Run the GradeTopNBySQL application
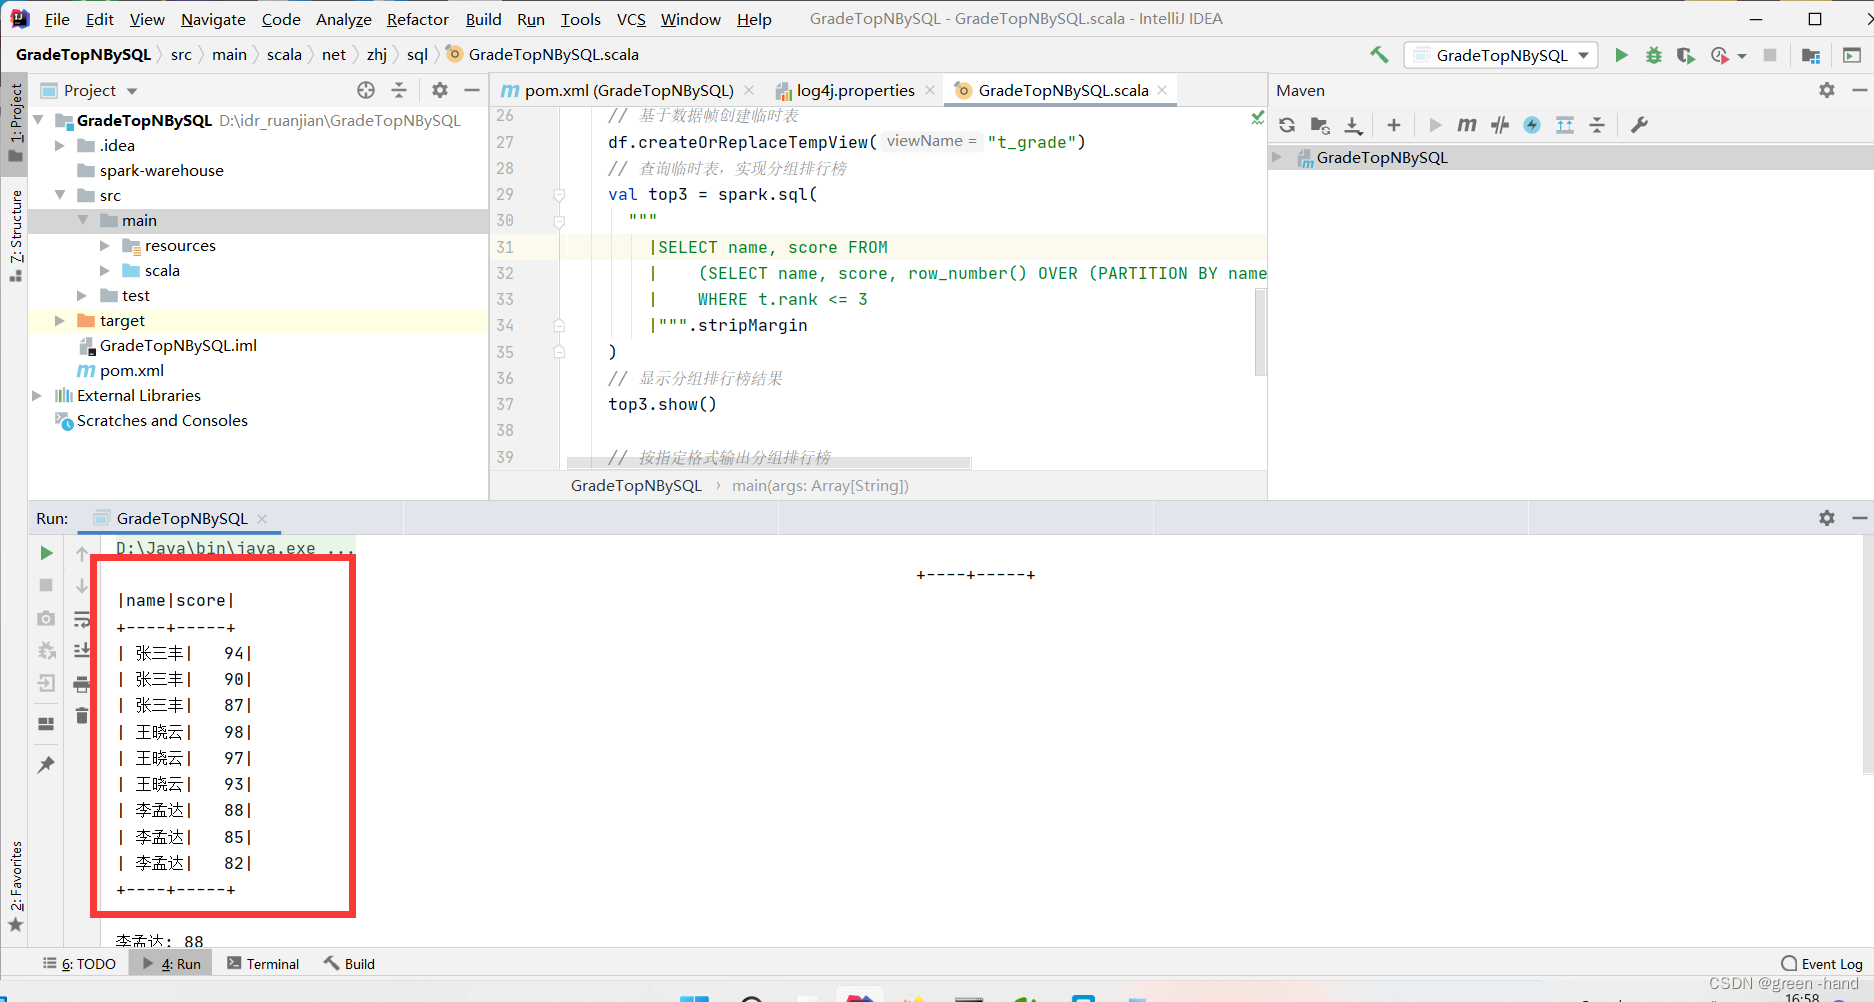This screenshot has width=1874, height=1002. 1621,55
